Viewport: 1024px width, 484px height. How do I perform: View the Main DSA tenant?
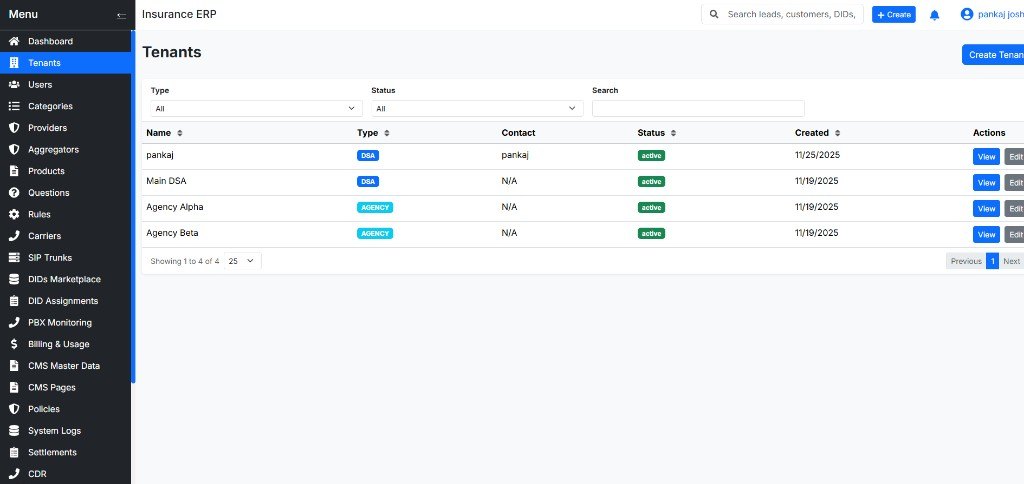pyautogui.click(x=986, y=183)
